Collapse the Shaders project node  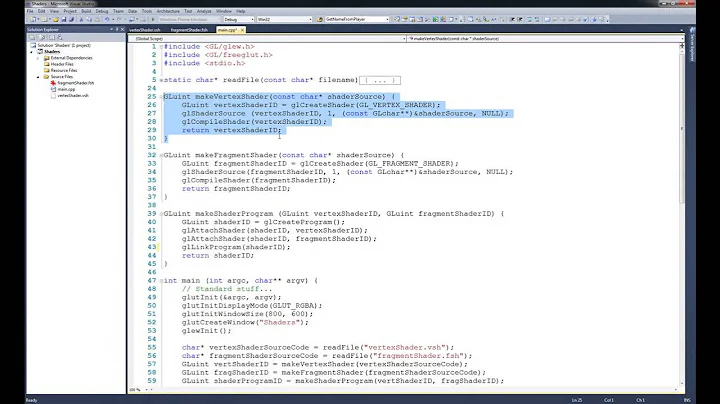[x=32, y=52]
